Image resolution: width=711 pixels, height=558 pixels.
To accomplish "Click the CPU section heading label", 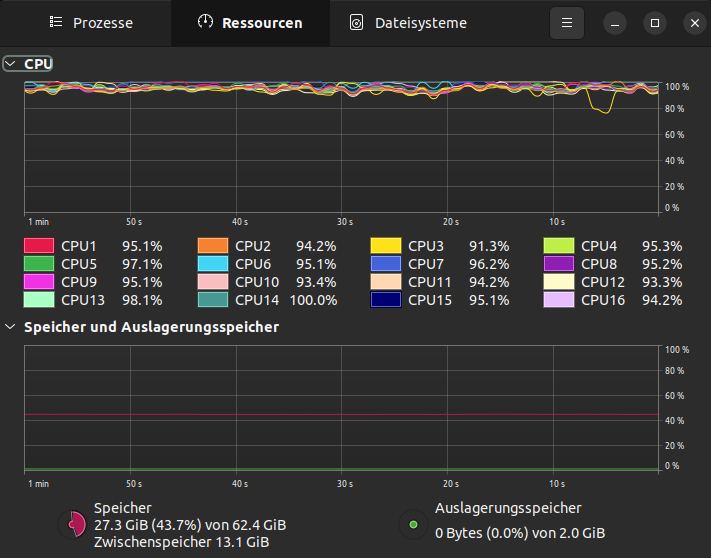I will 38,64.
